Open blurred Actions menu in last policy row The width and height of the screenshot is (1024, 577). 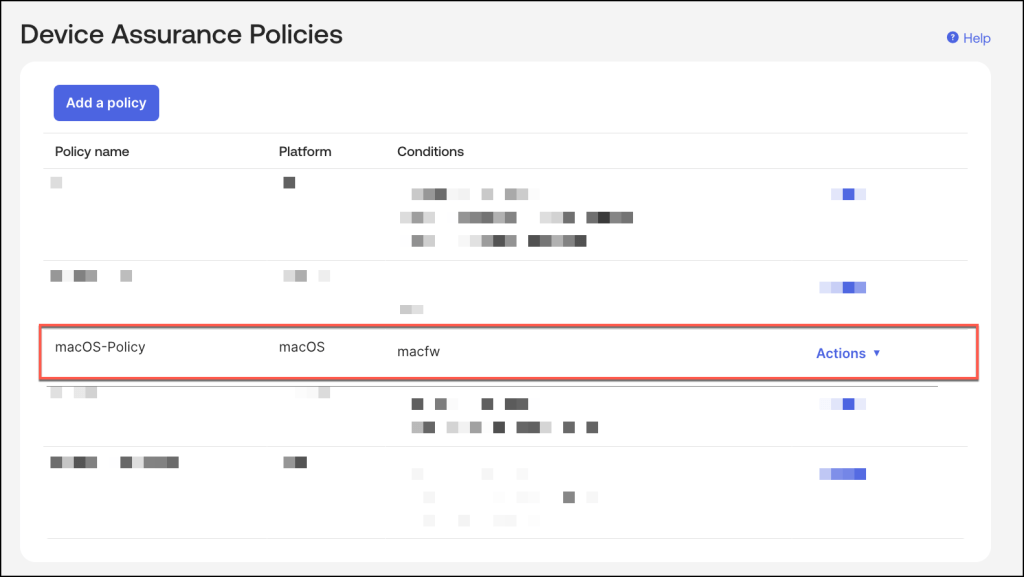(842, 474)
